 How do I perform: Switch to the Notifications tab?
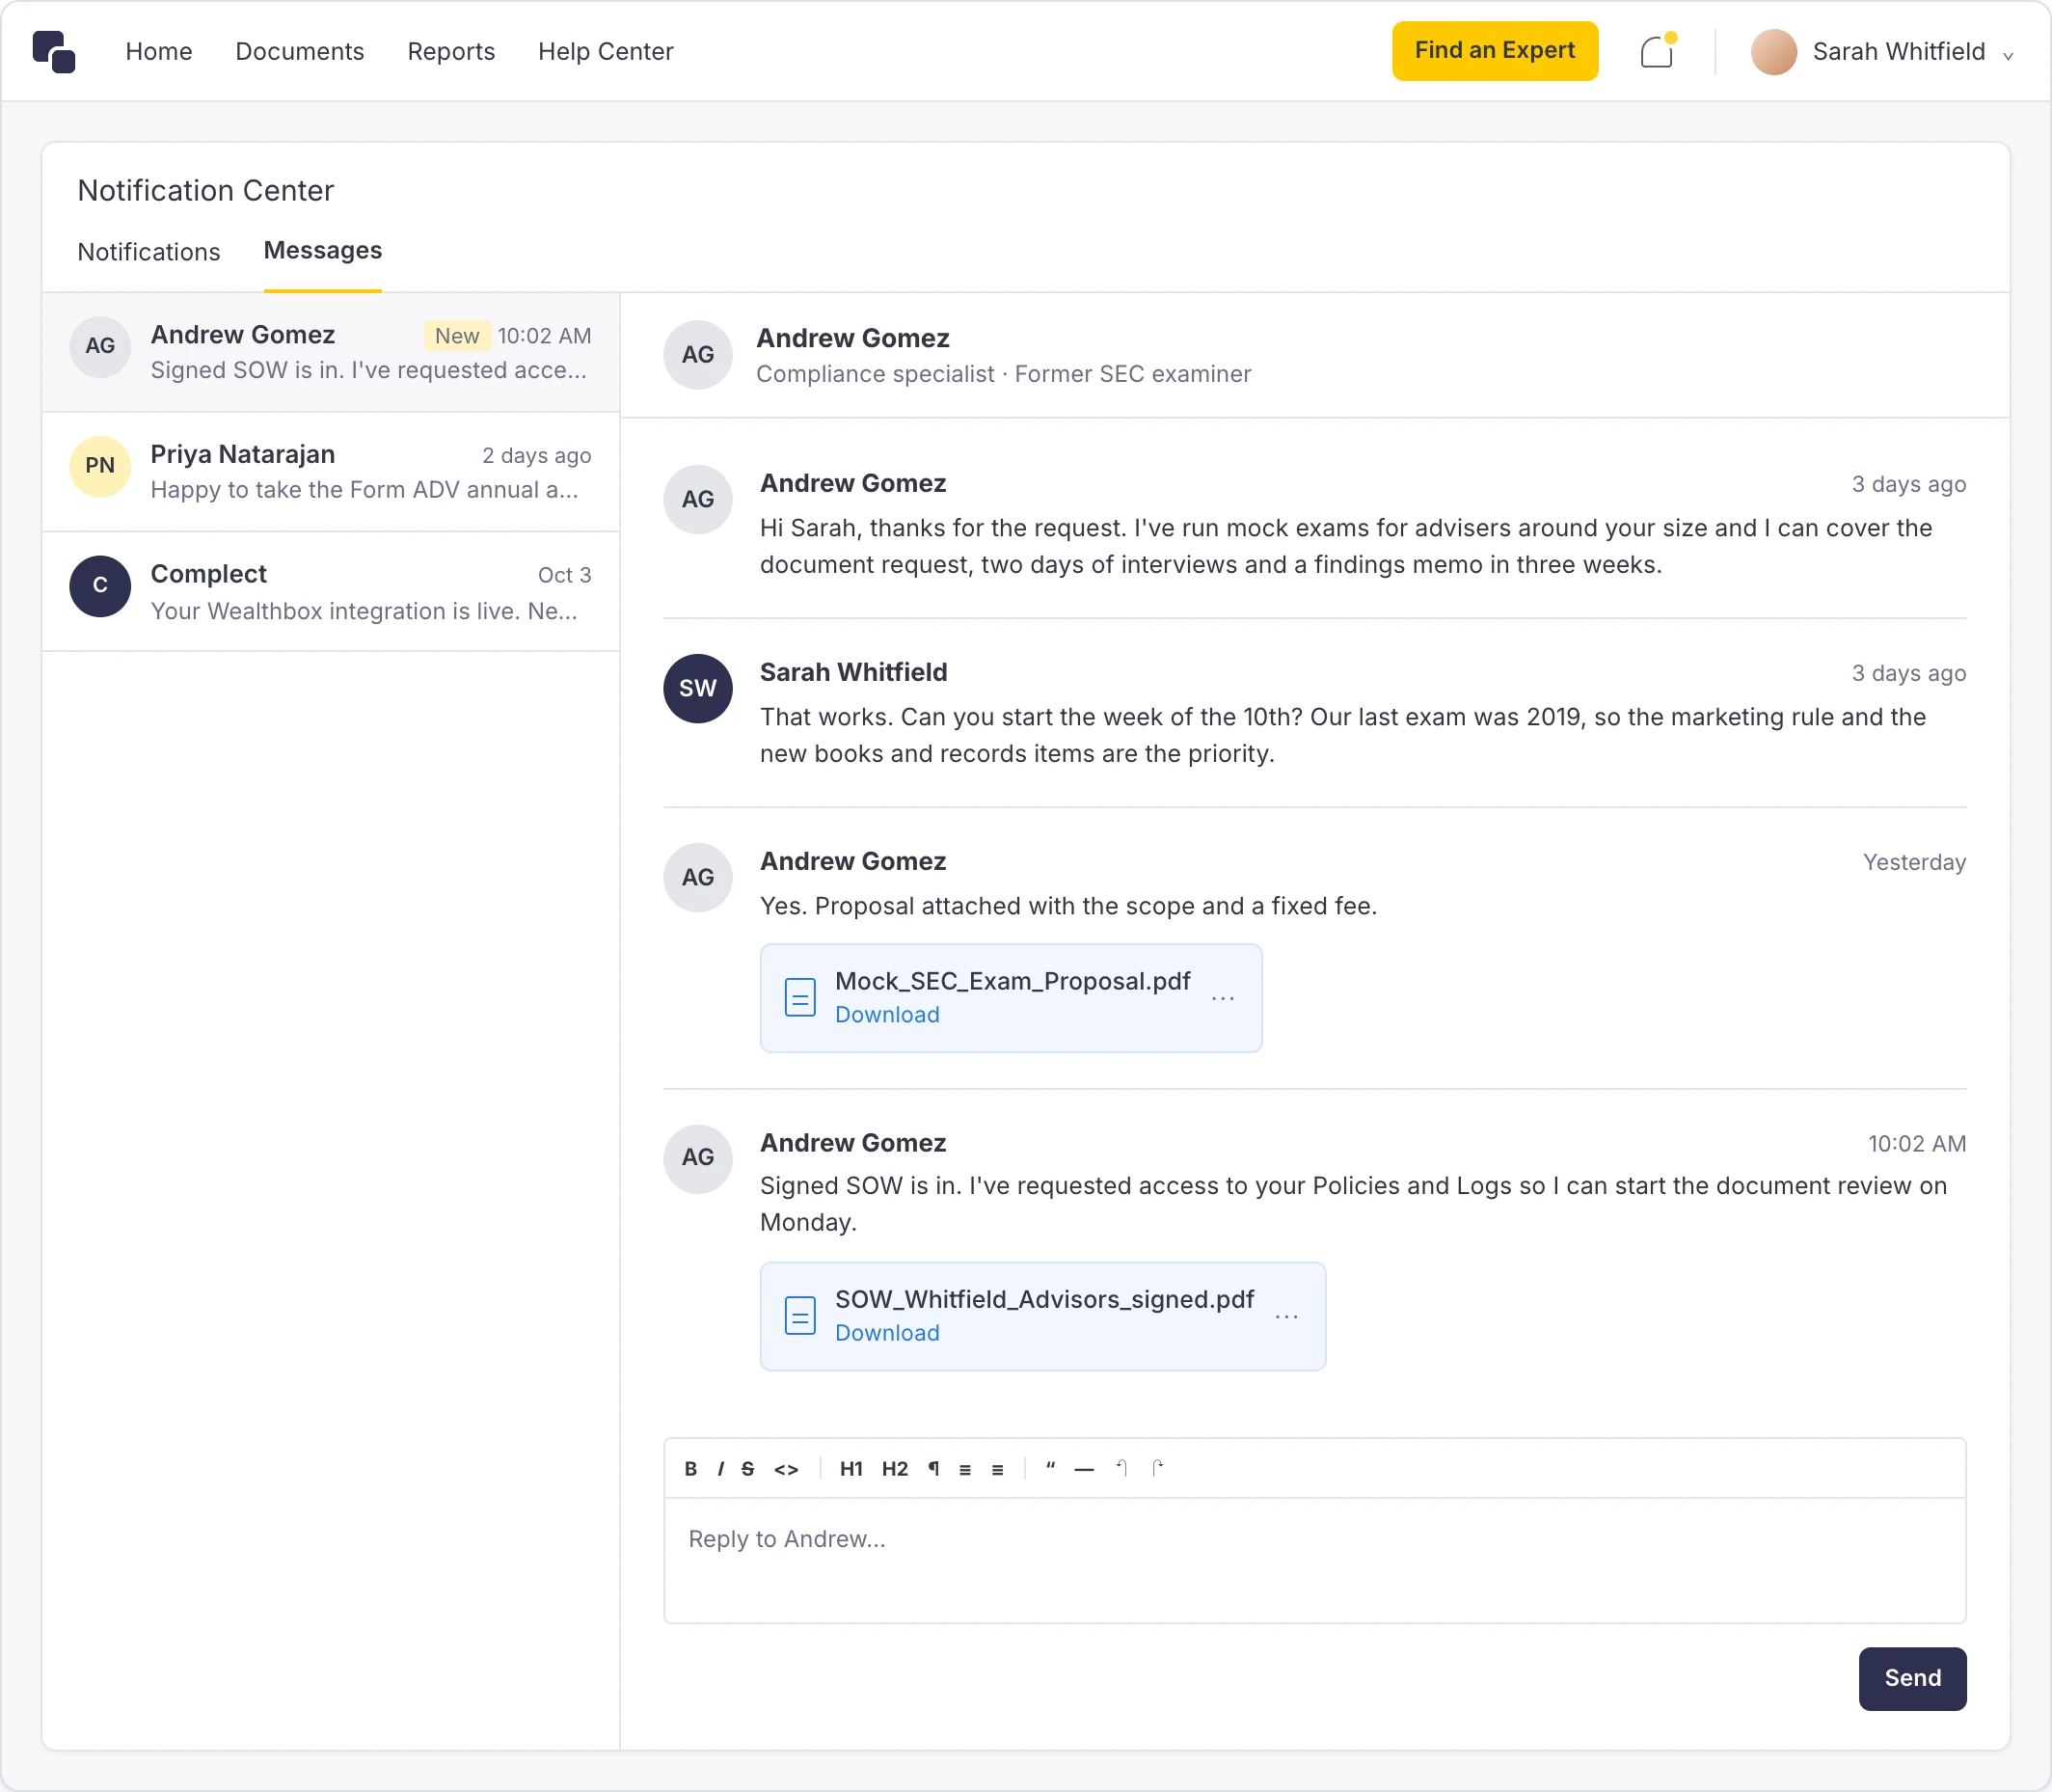coord(149,252)
